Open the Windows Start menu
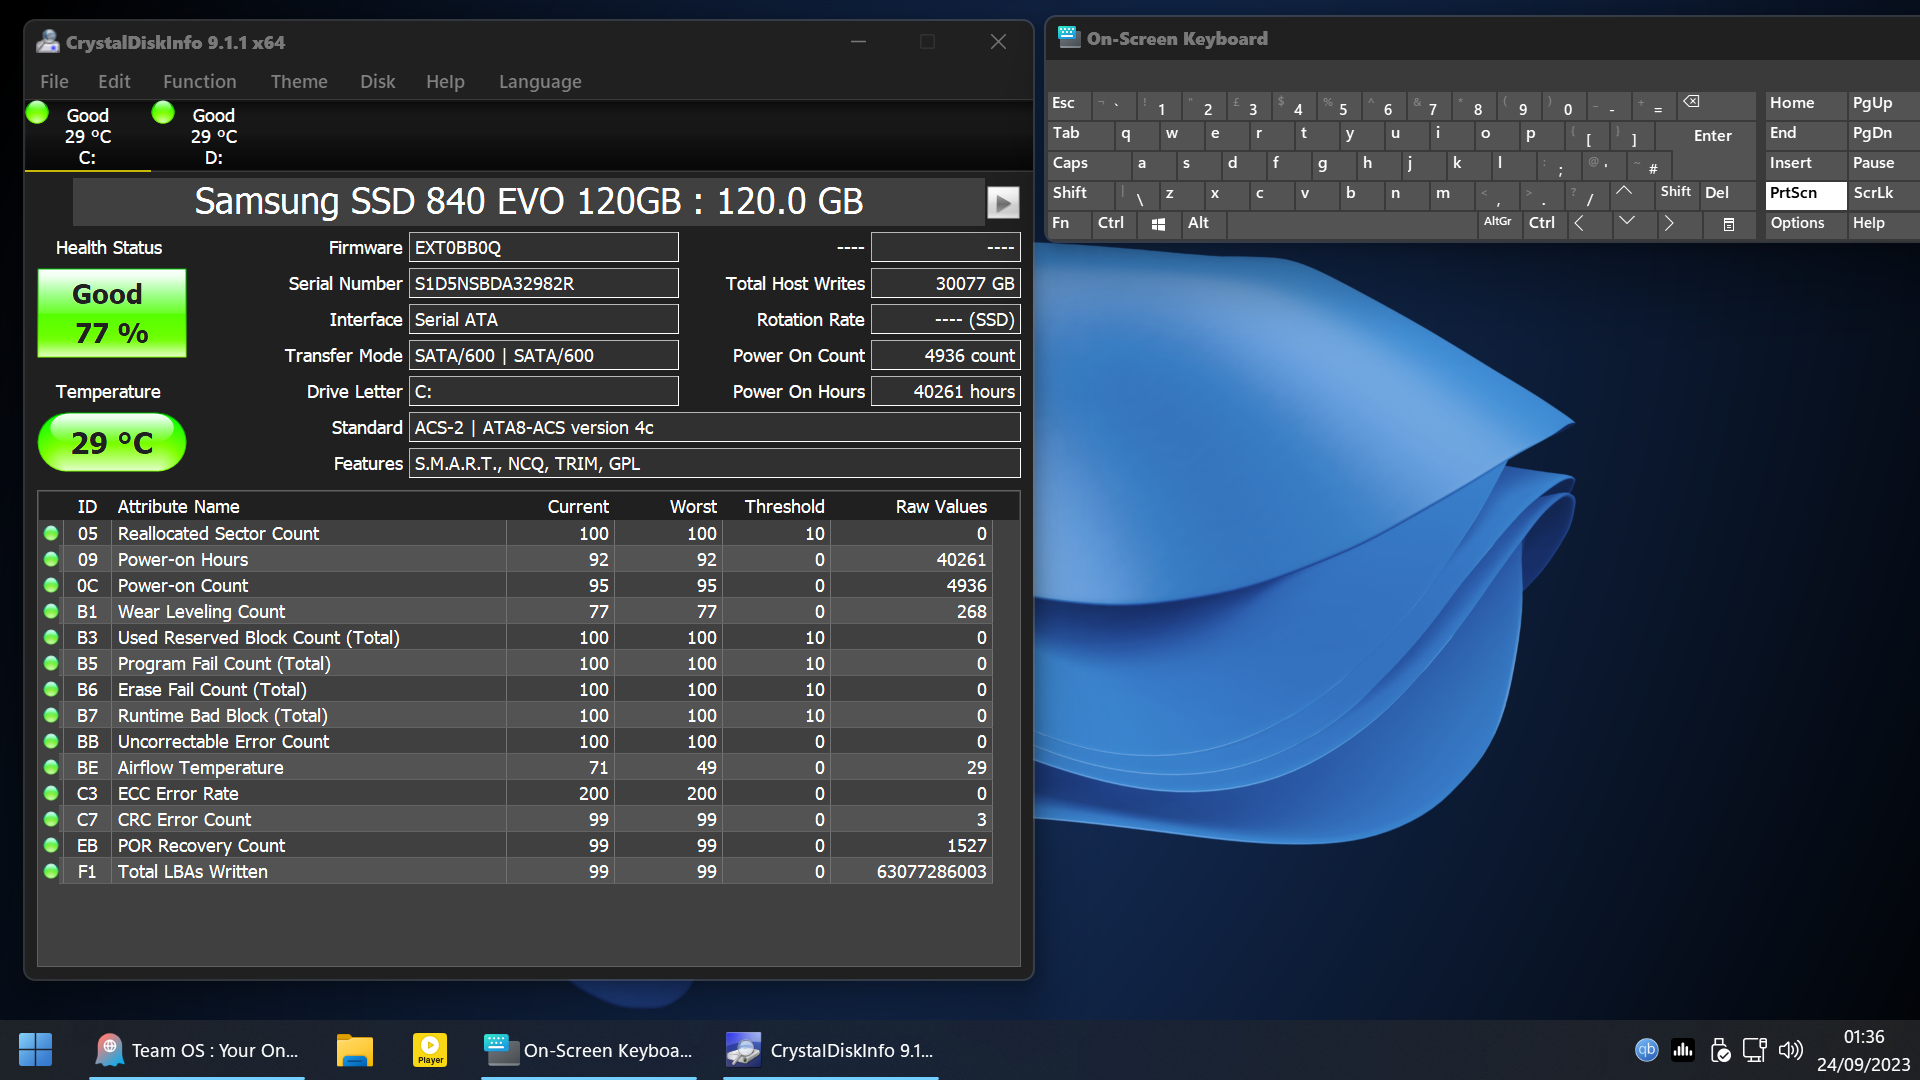 pyautogui.click(x=36, y=1050)
